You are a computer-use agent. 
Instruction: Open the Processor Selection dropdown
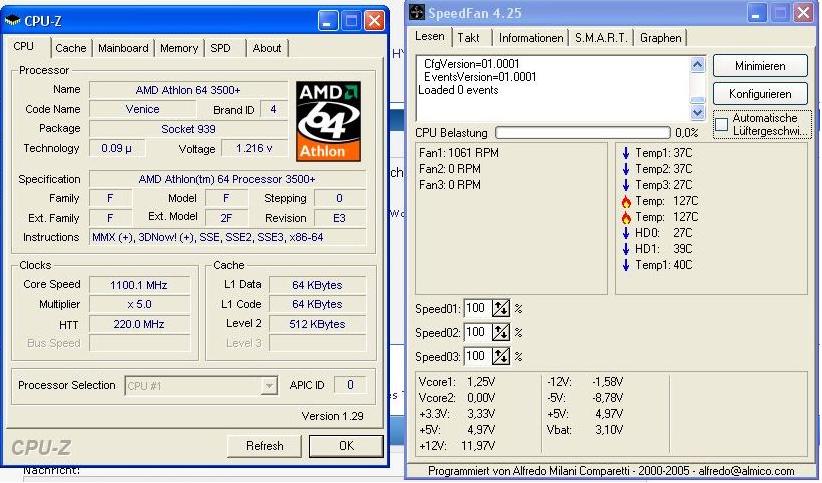coord(268,386)
